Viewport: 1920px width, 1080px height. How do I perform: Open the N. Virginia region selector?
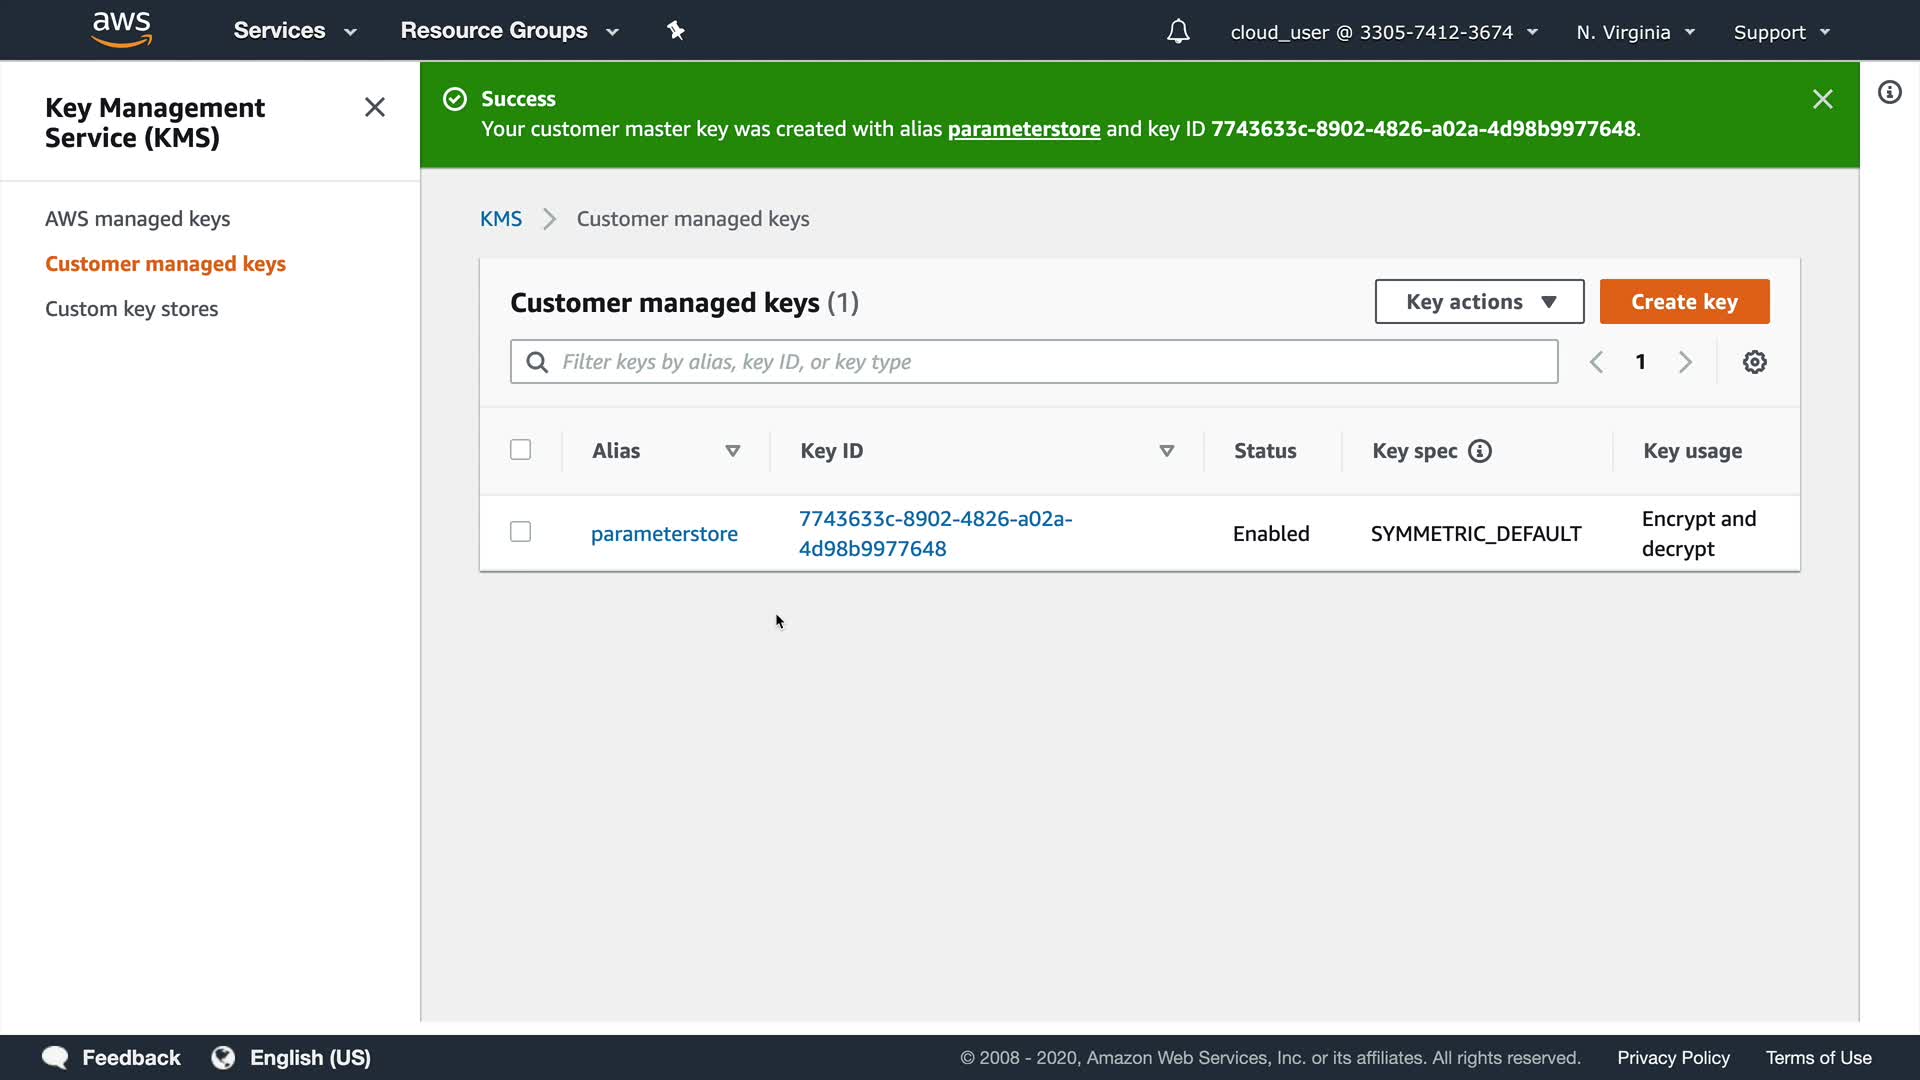tap(1635, 32)
